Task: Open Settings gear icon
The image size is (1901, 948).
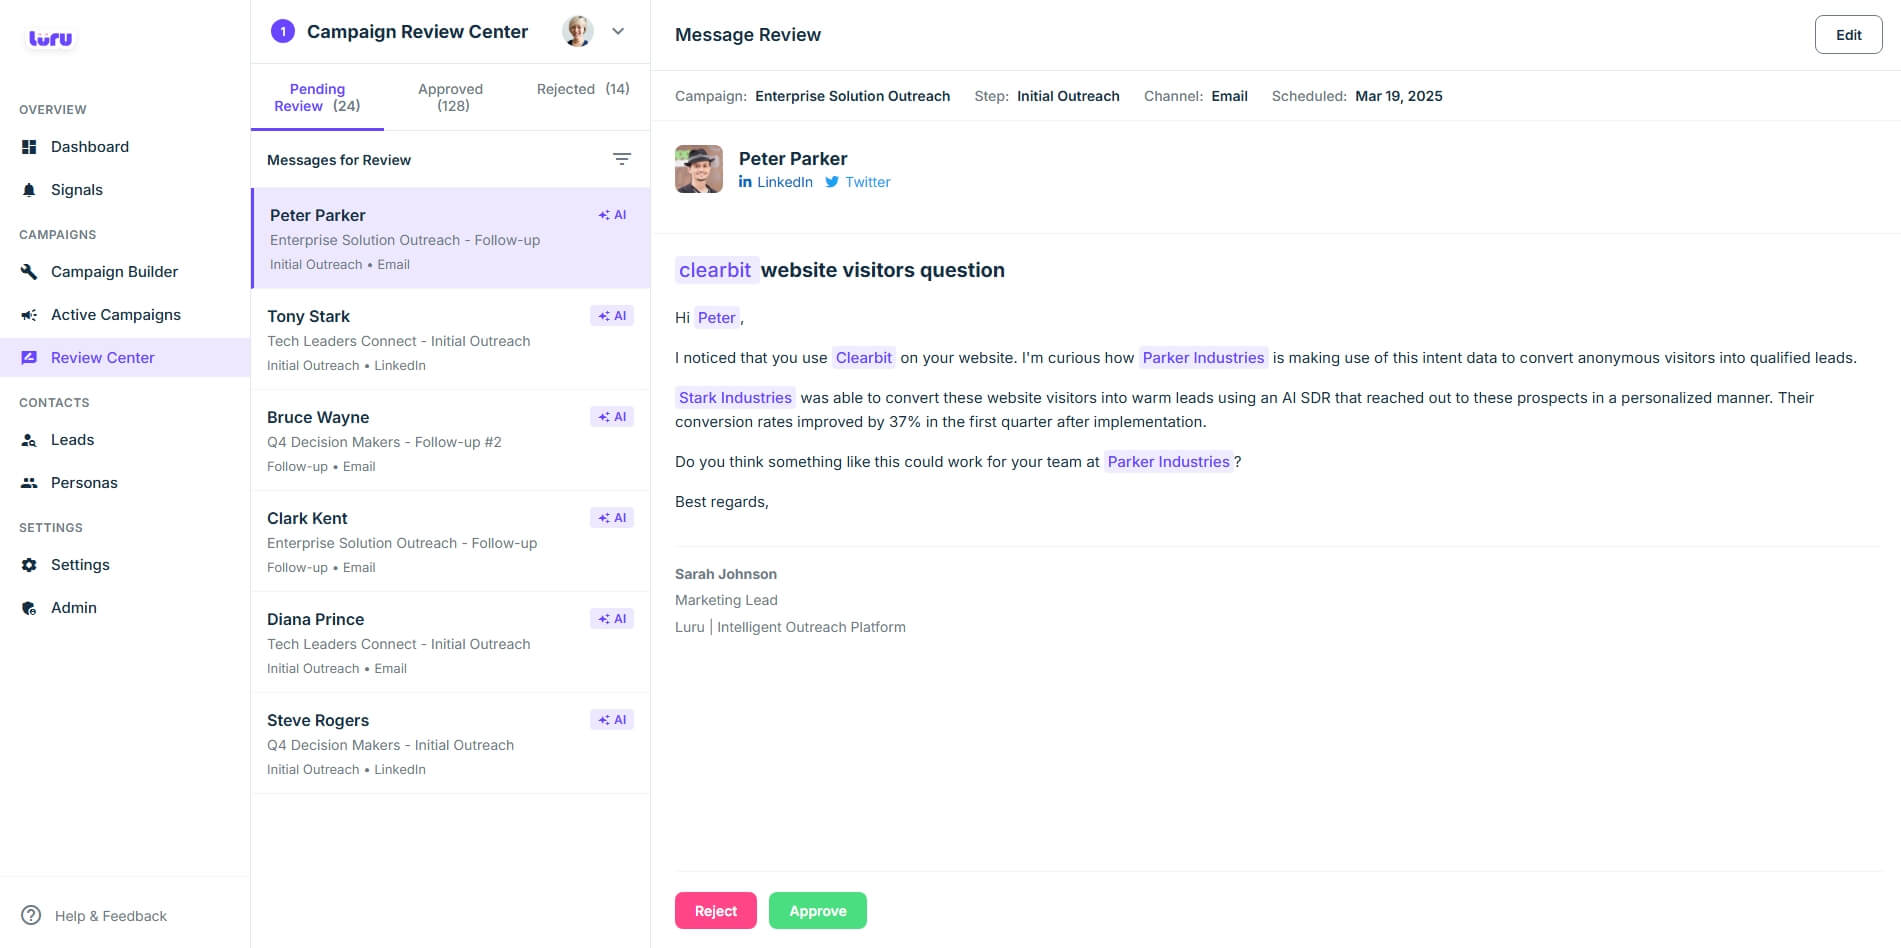Action: [29, 565]
